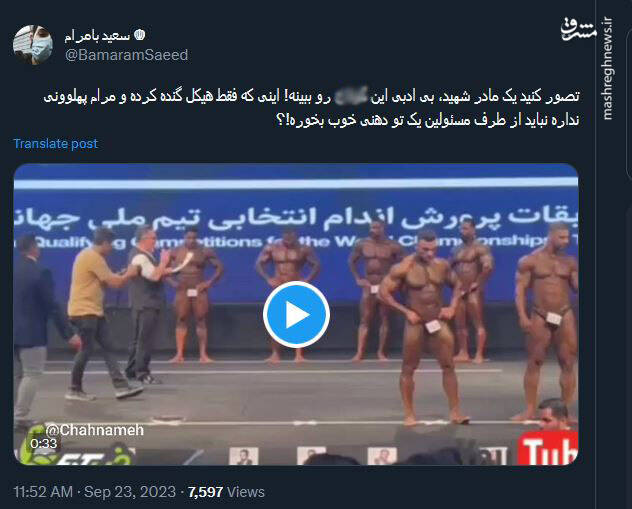This screenshot has width=632, height=509.
Task: Translate the post with Translate post
Action: (56, 143)
